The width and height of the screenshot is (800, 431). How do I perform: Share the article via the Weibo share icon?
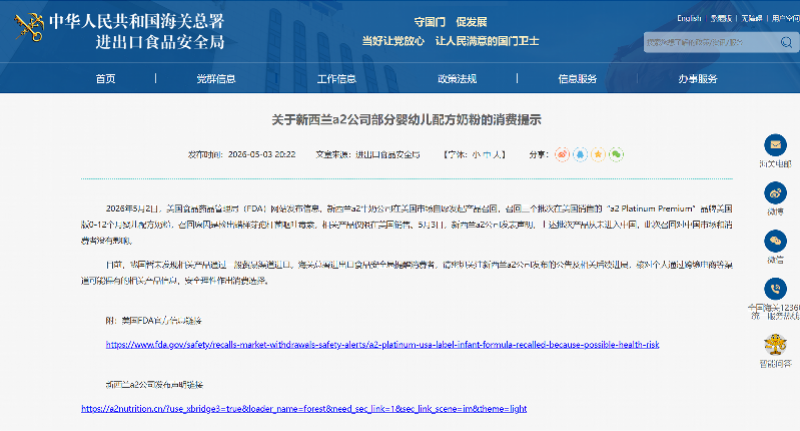562,154
